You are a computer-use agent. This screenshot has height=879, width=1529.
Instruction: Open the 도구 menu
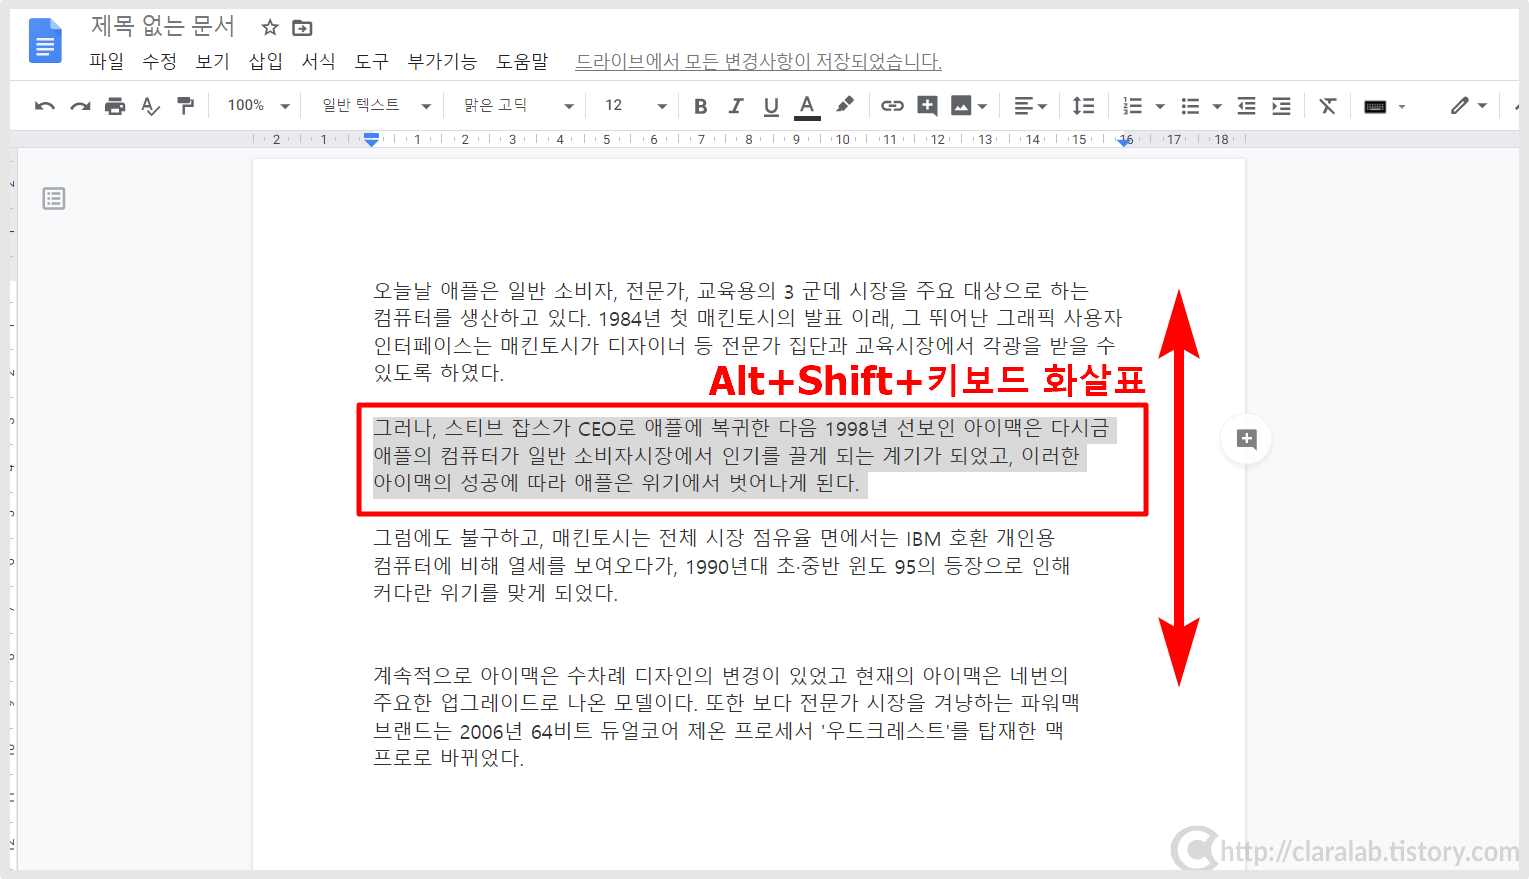pyautogui.click(x=372, y=61)
